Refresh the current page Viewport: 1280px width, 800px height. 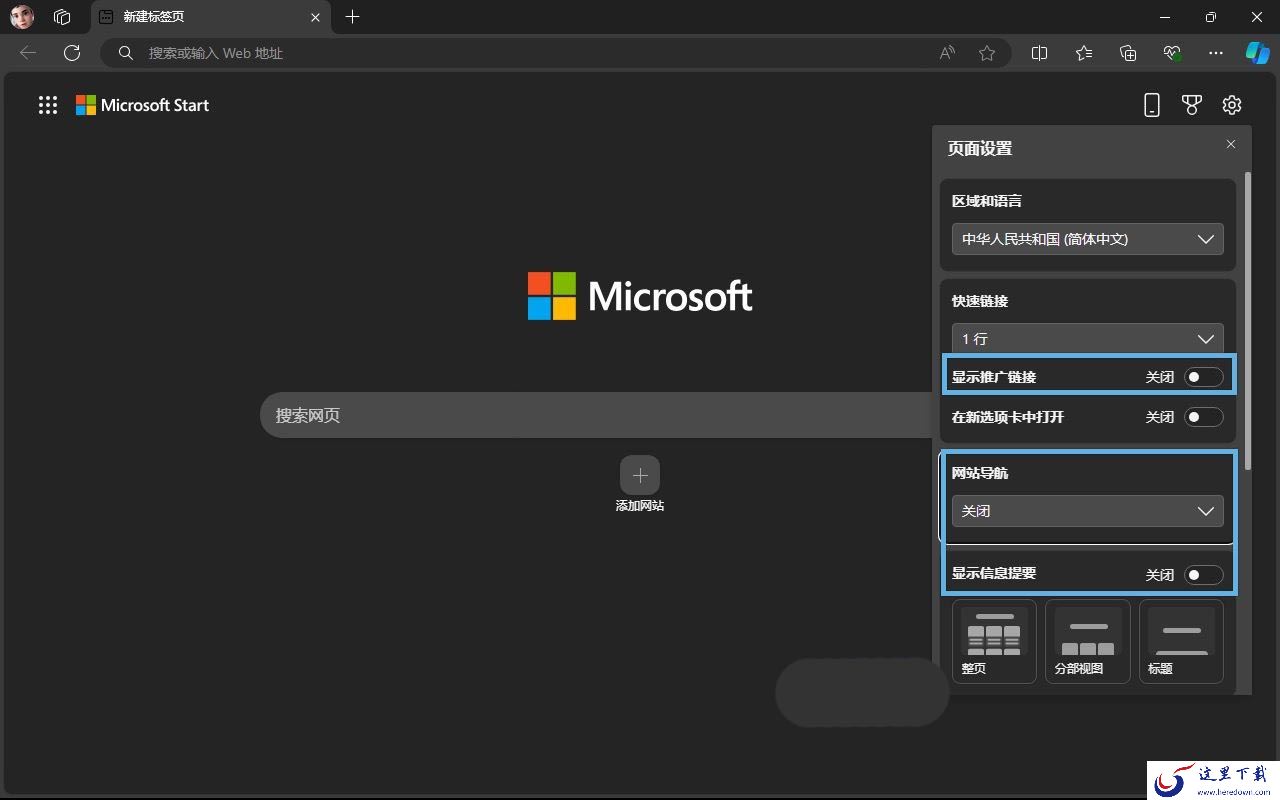coord(72,53)
